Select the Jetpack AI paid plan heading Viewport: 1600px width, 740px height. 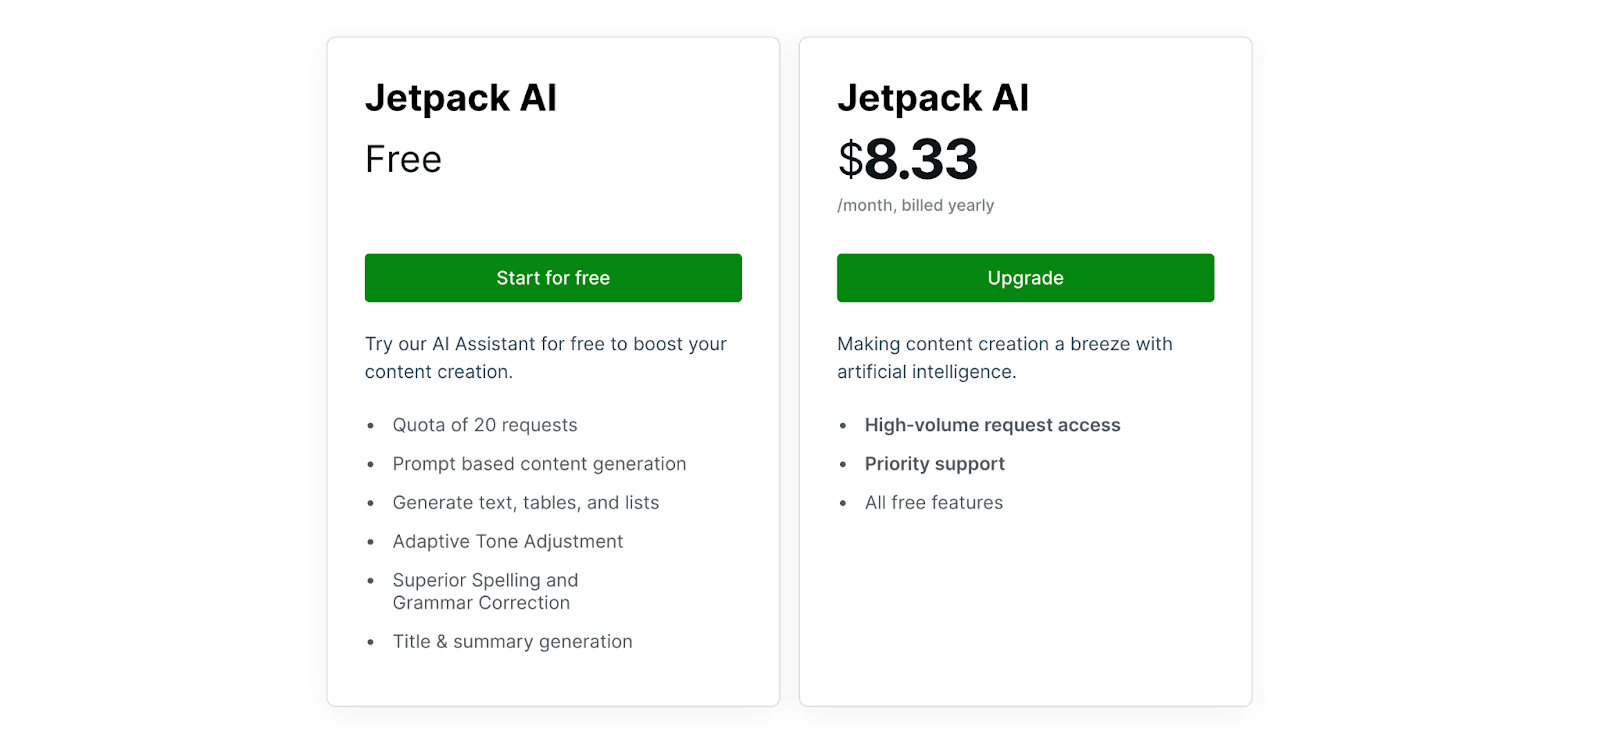(932, 97)
